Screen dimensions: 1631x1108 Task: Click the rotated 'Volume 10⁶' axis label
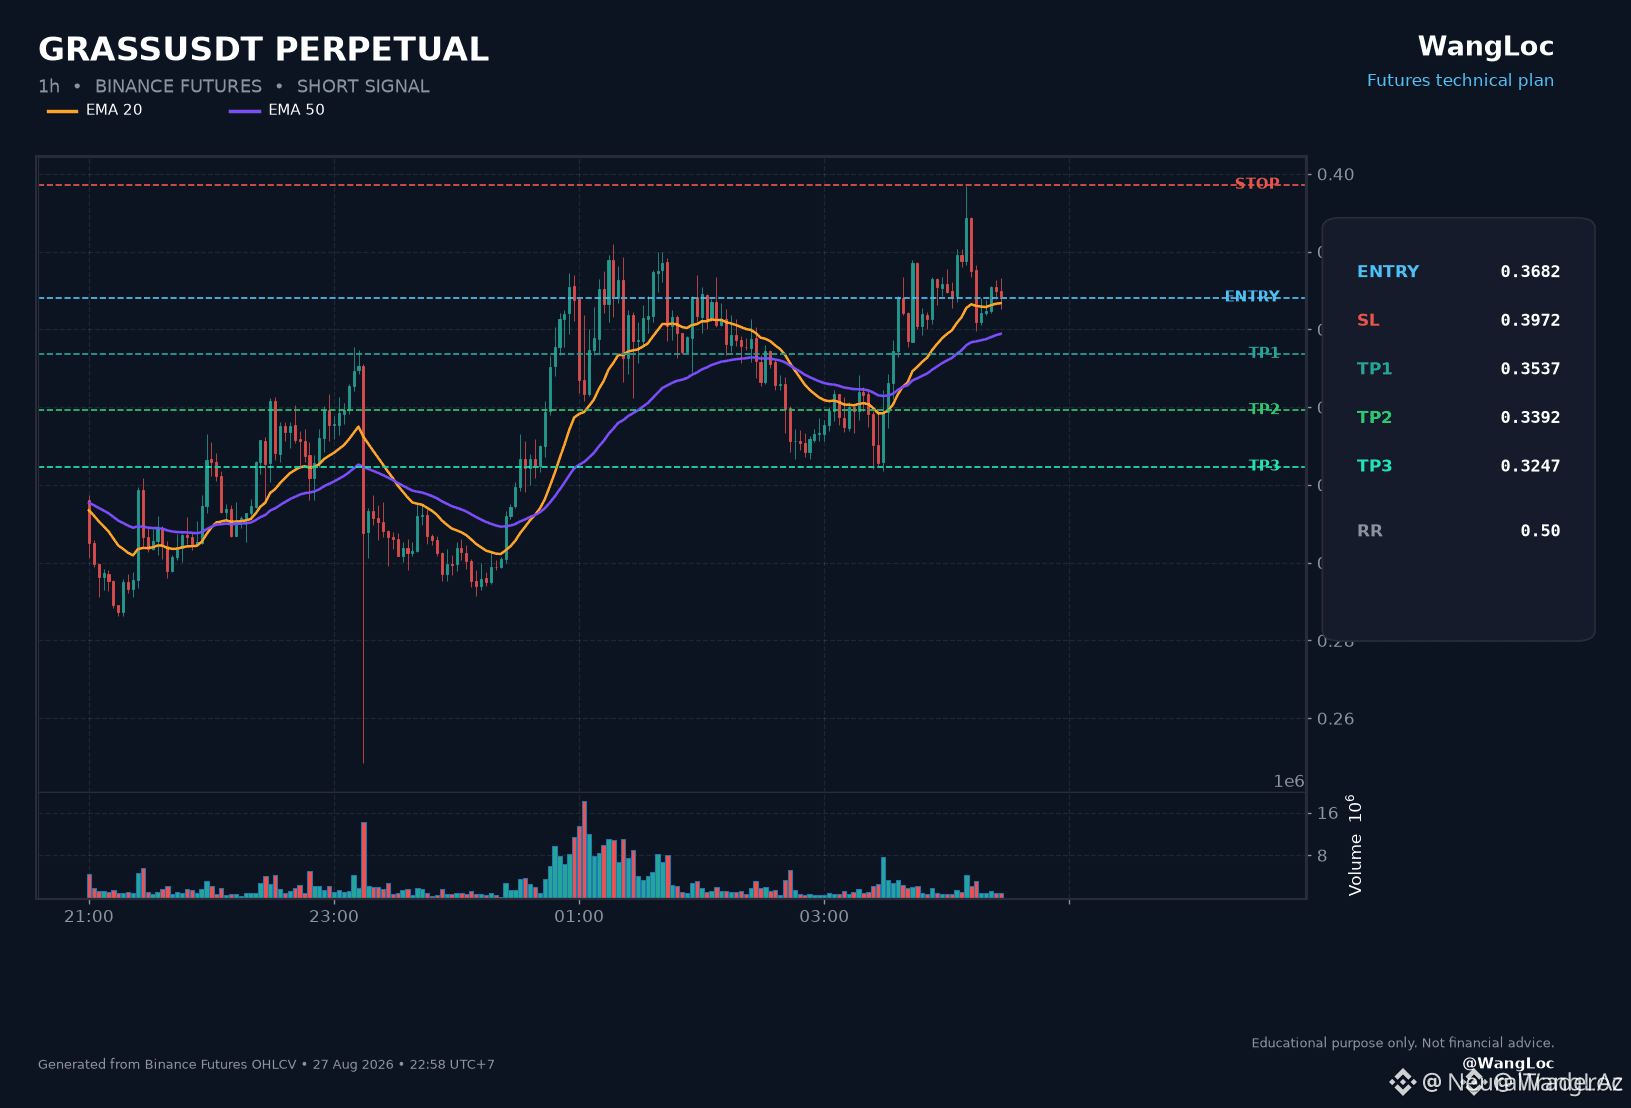point(1355,845)
